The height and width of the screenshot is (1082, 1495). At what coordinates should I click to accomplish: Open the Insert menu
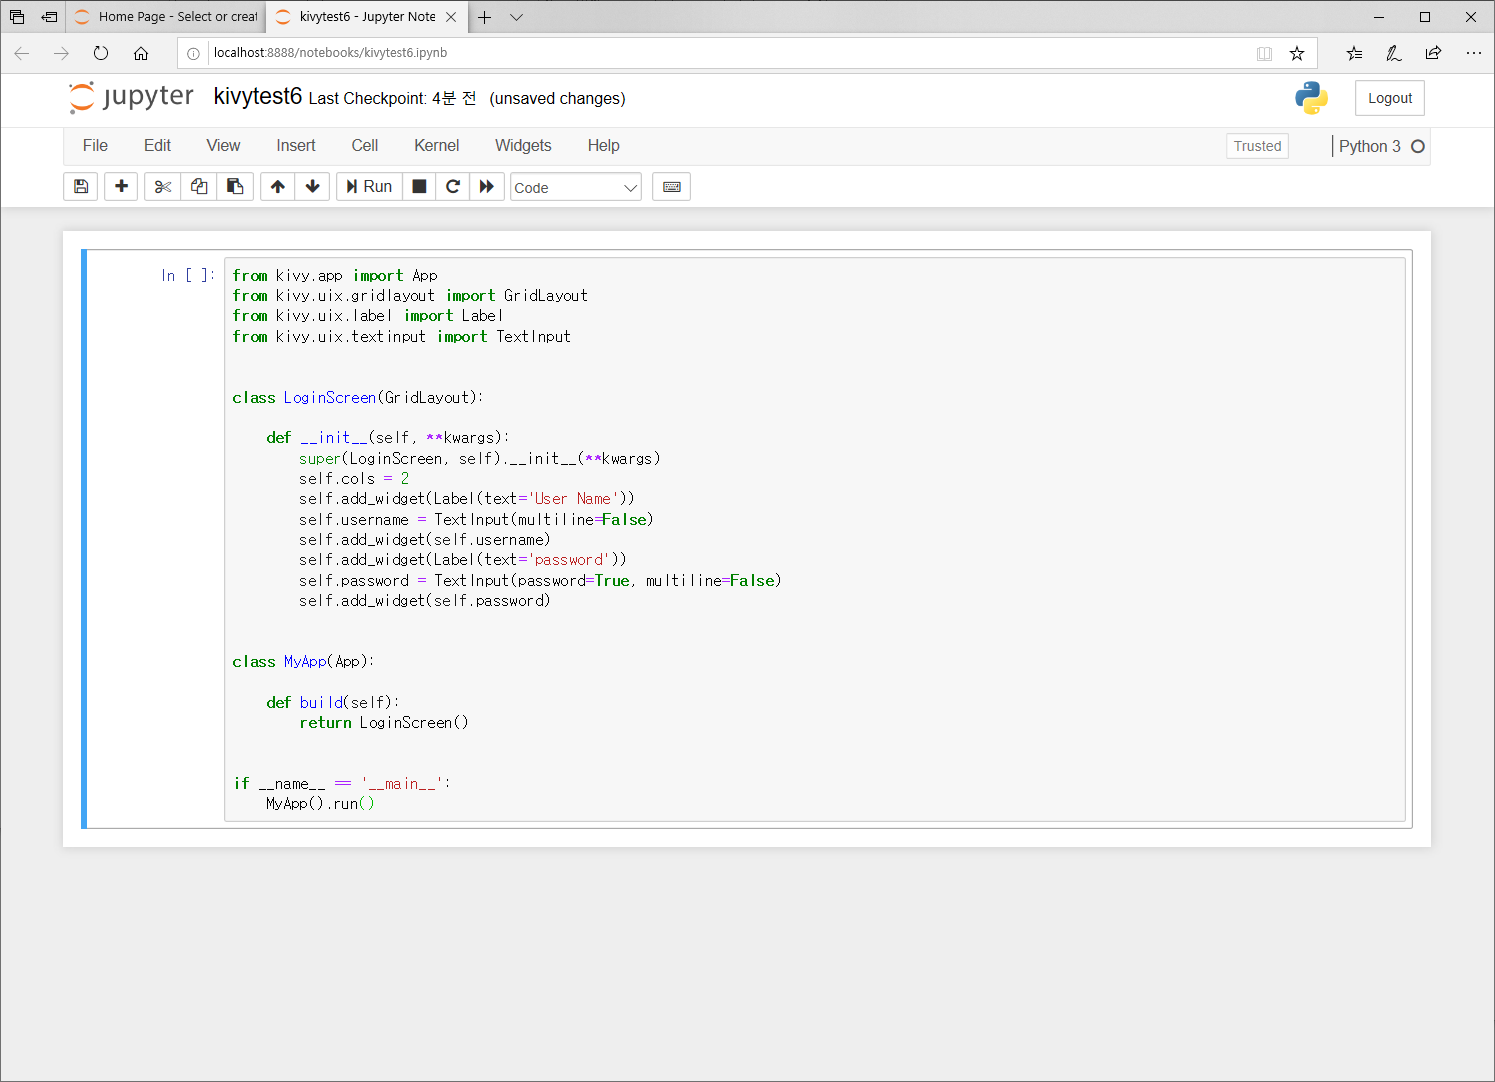[x=296, y=146]
